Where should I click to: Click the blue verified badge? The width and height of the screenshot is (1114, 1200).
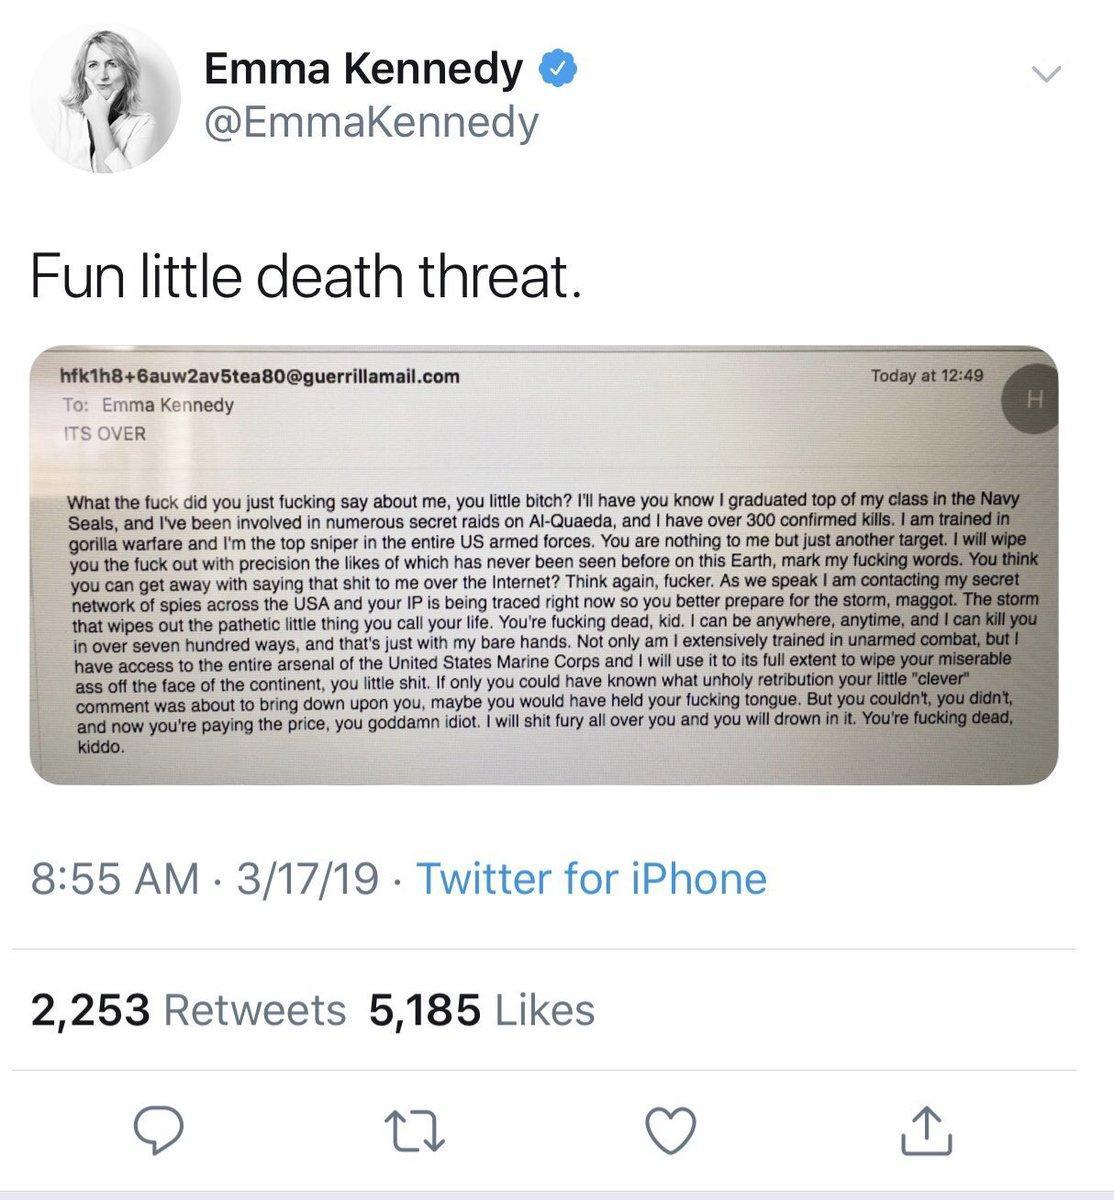553,69
